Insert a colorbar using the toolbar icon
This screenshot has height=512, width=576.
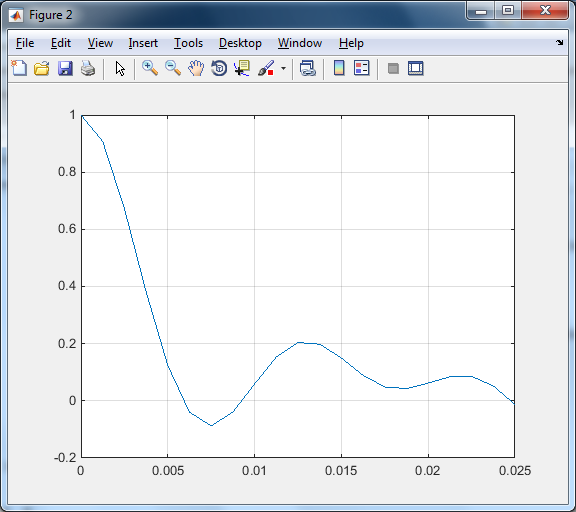[x=339, y=68]
